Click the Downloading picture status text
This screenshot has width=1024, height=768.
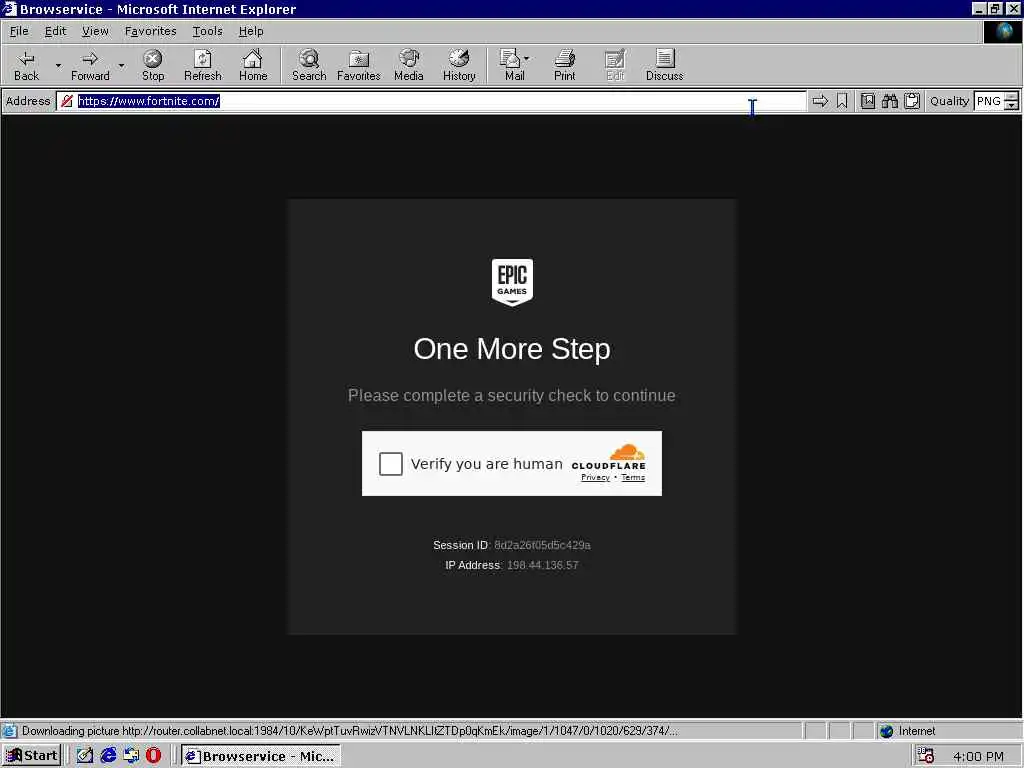(349, 731)
